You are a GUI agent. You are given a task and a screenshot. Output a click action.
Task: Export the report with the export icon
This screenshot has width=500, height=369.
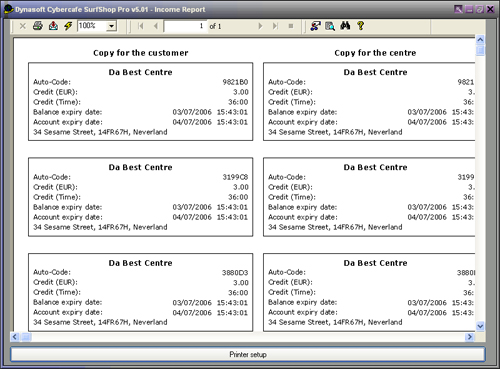(53, 26)
